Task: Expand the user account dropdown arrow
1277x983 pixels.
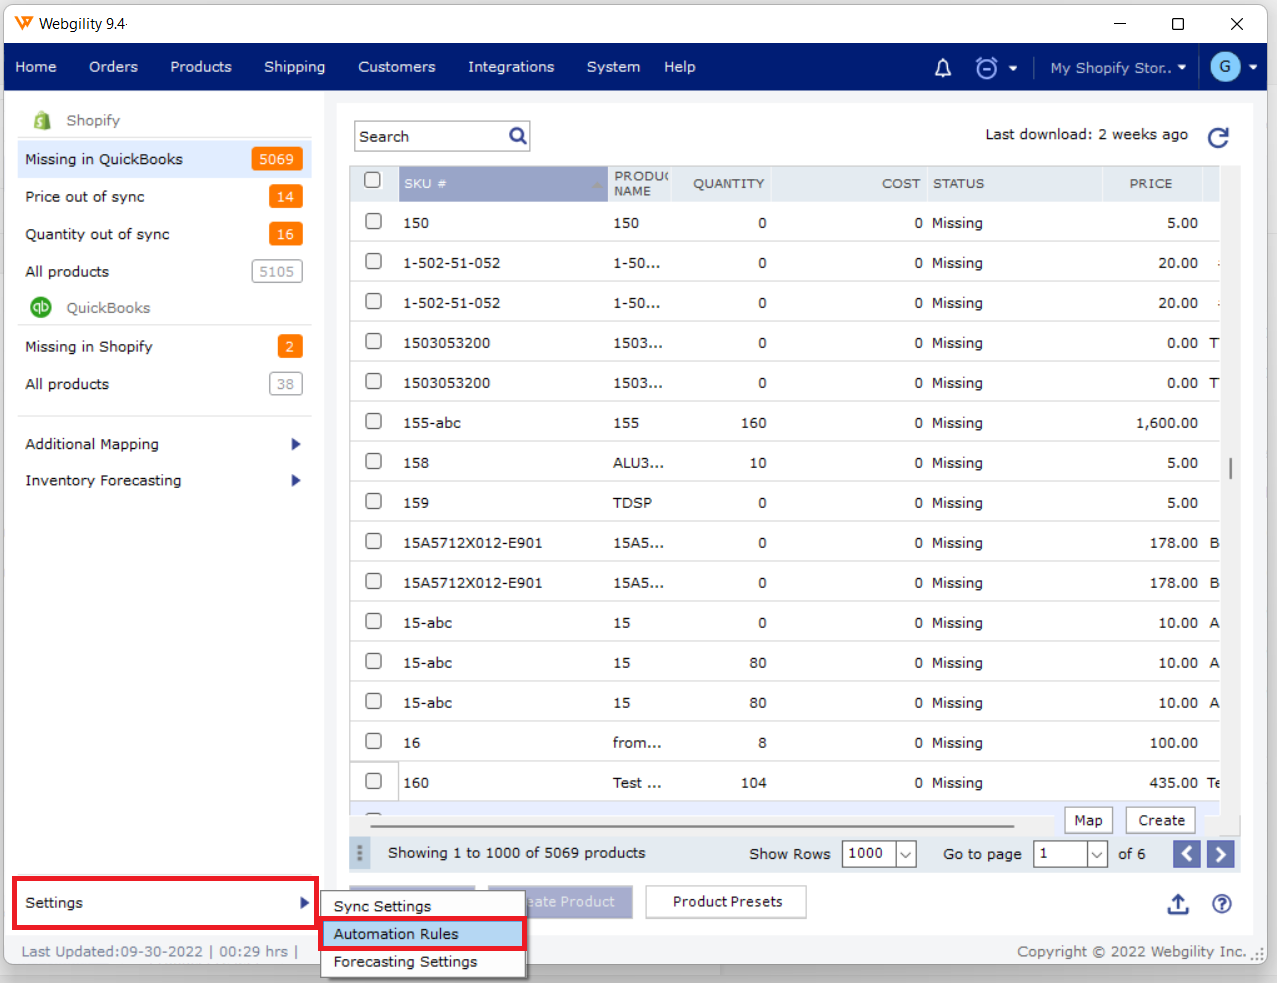Action: point(1253,68)
